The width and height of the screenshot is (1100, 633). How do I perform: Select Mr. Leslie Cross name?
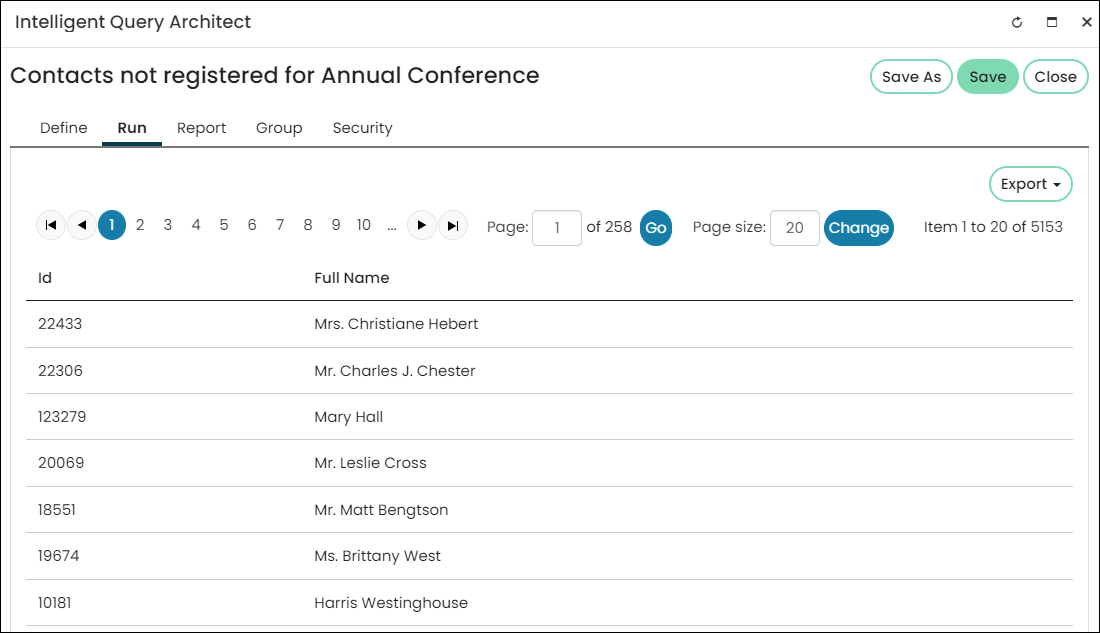coord(370,463)
